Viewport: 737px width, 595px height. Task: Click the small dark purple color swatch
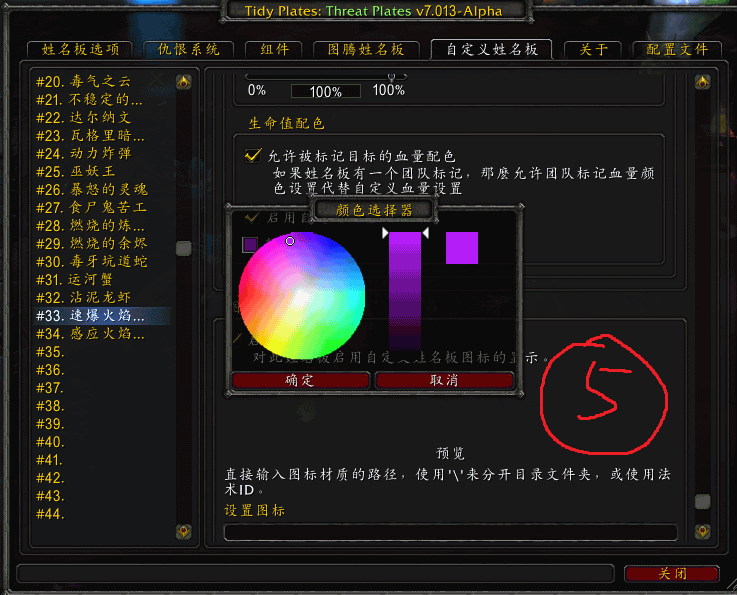[250, 244]
